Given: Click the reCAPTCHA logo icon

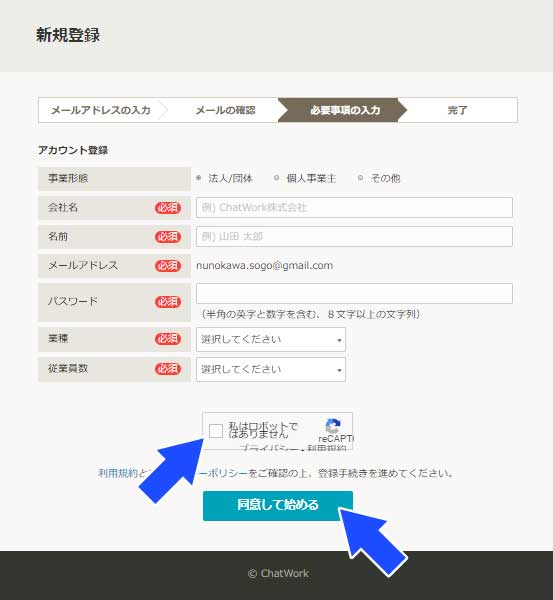Looking at the screenshot, I should coord(333,426).
